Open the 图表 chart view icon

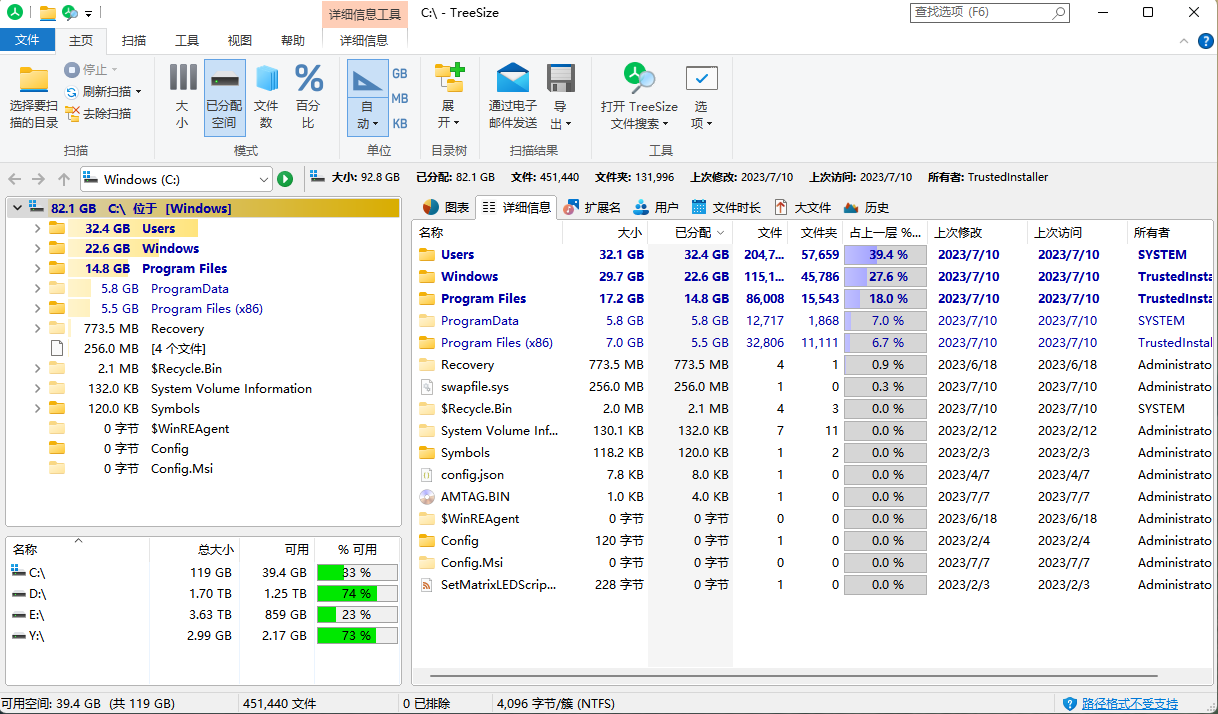[433, 207]
